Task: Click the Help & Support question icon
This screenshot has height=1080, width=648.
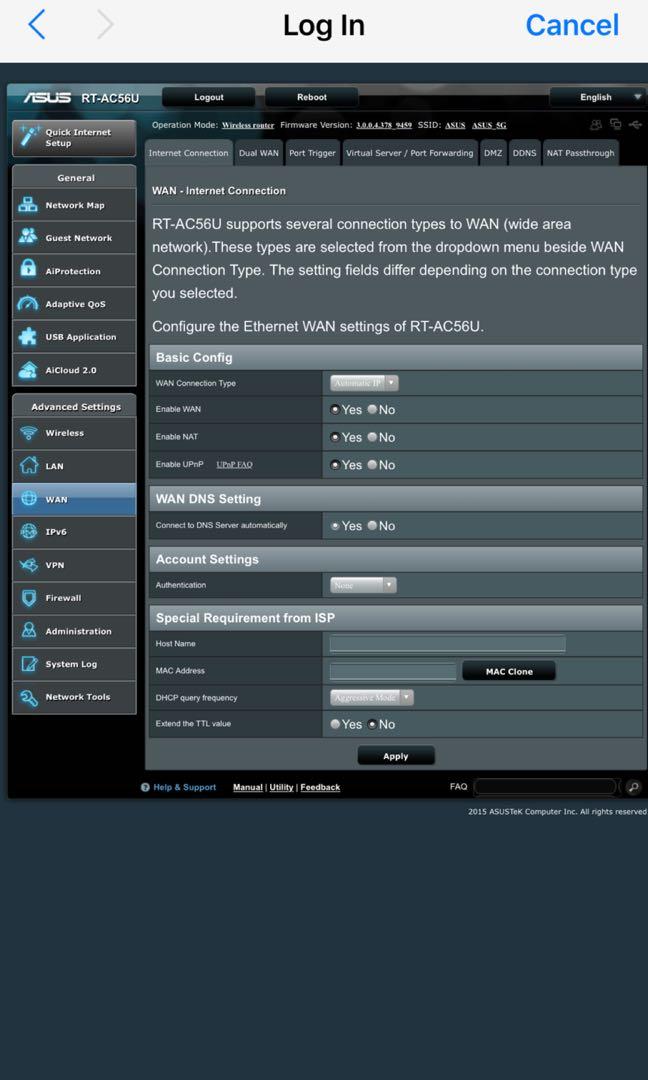Action: 145,787
